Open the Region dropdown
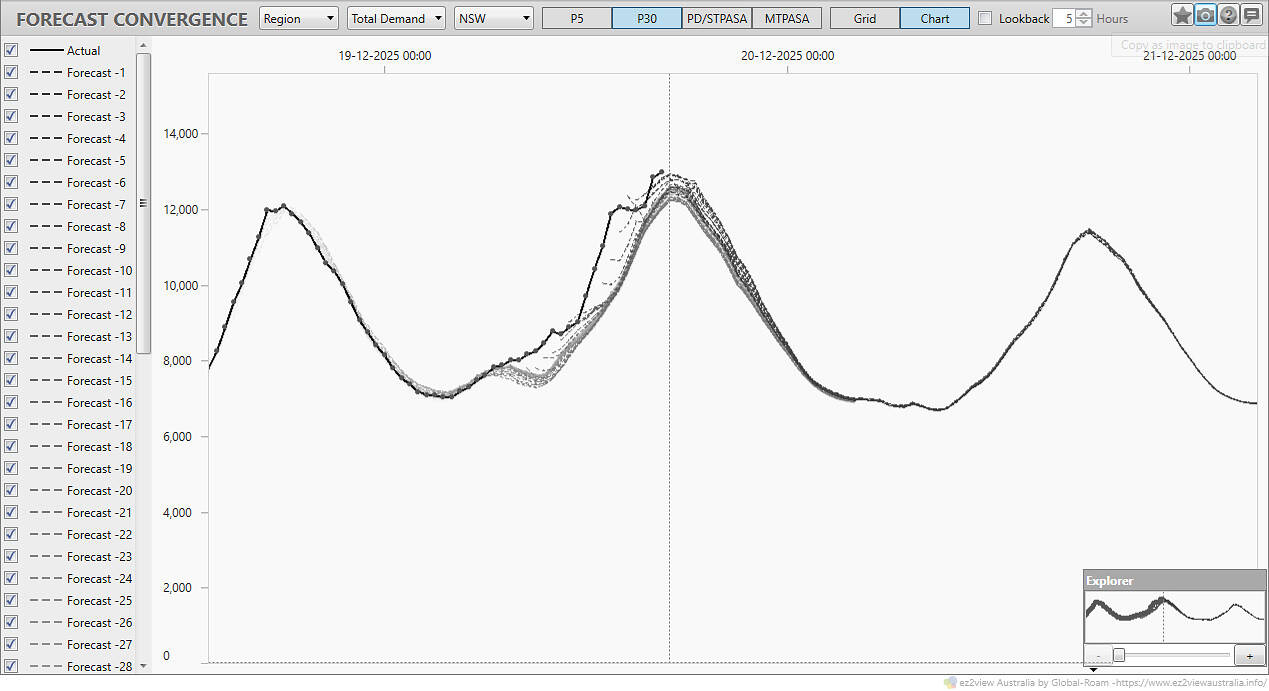Screen dimensions: 1269x691 click(299, 18)
